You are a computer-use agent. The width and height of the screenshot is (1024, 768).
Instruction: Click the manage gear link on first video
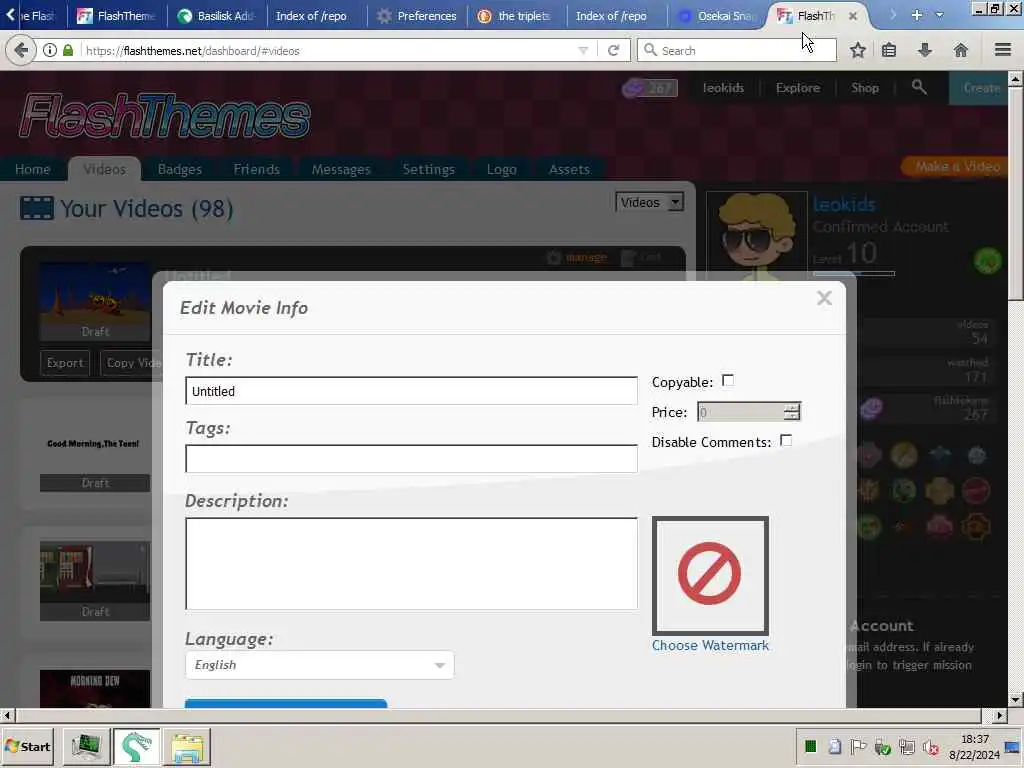[577, 257]
